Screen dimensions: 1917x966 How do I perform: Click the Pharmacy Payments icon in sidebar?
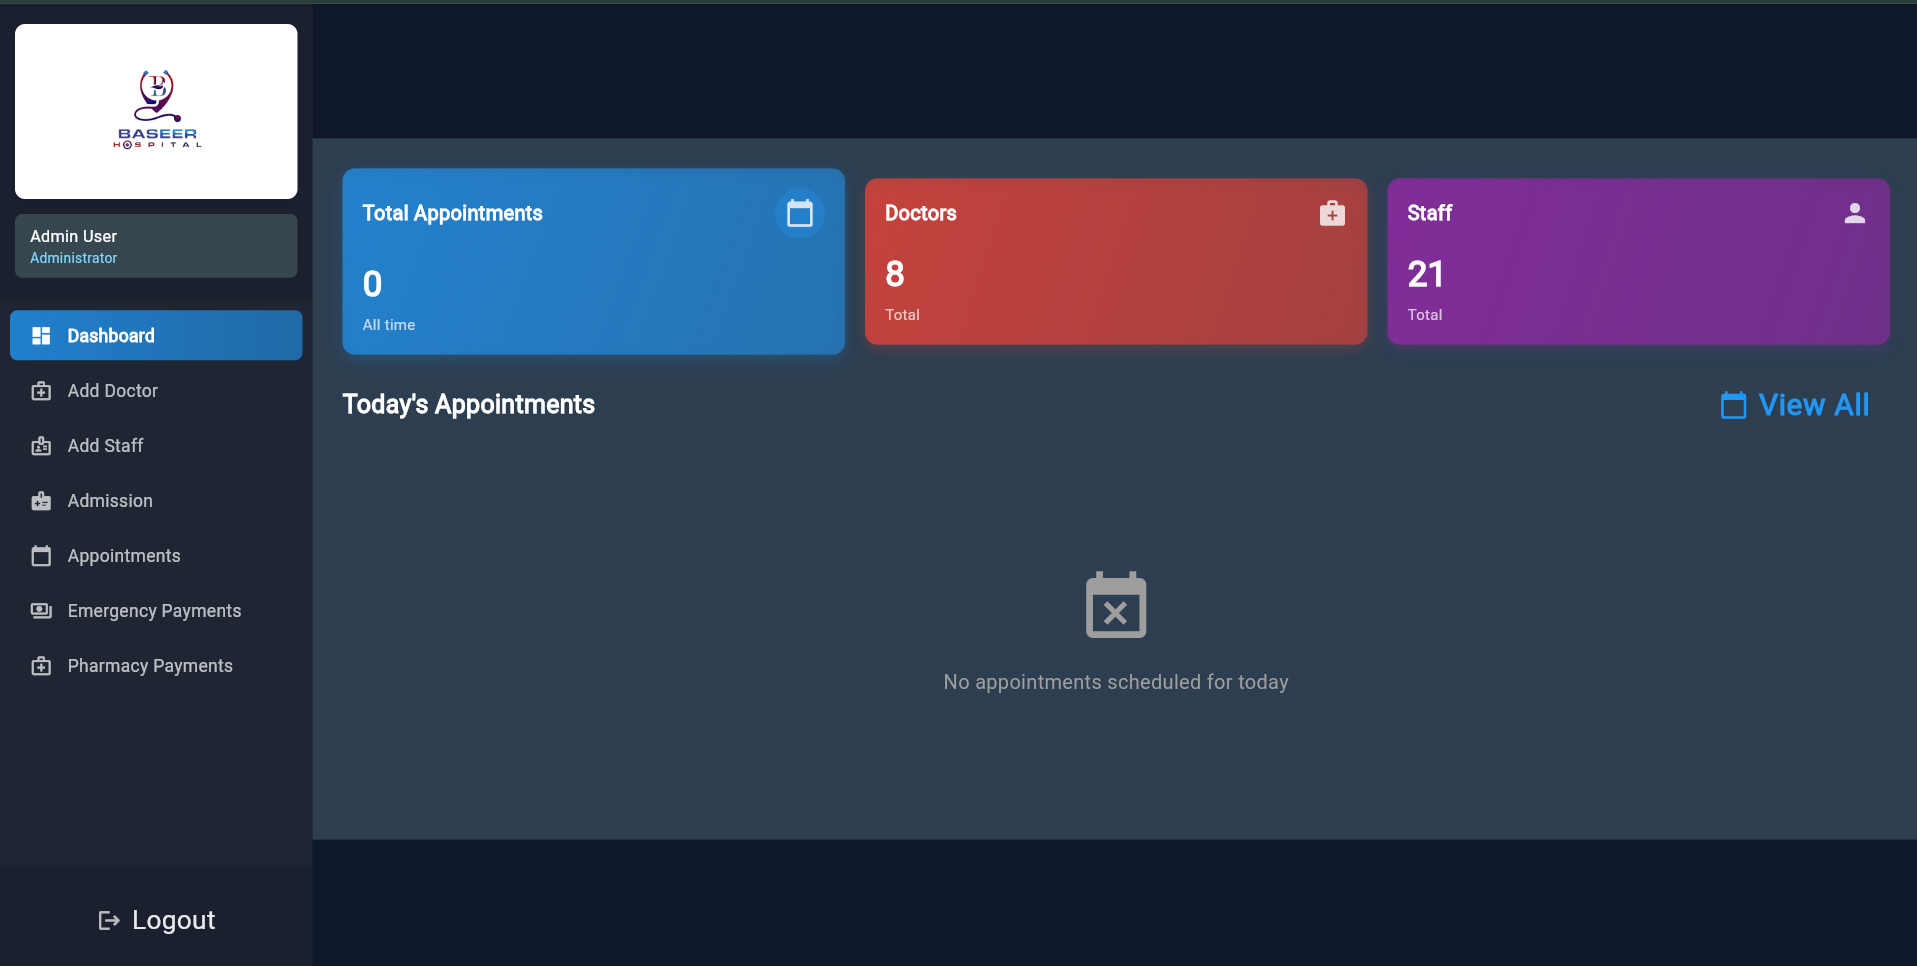coord(41,666)
